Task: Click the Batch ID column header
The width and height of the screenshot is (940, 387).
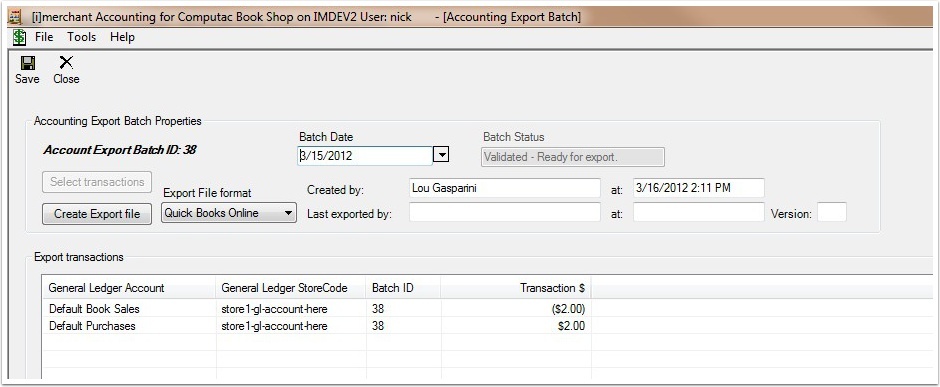Action: pos(403,288)
